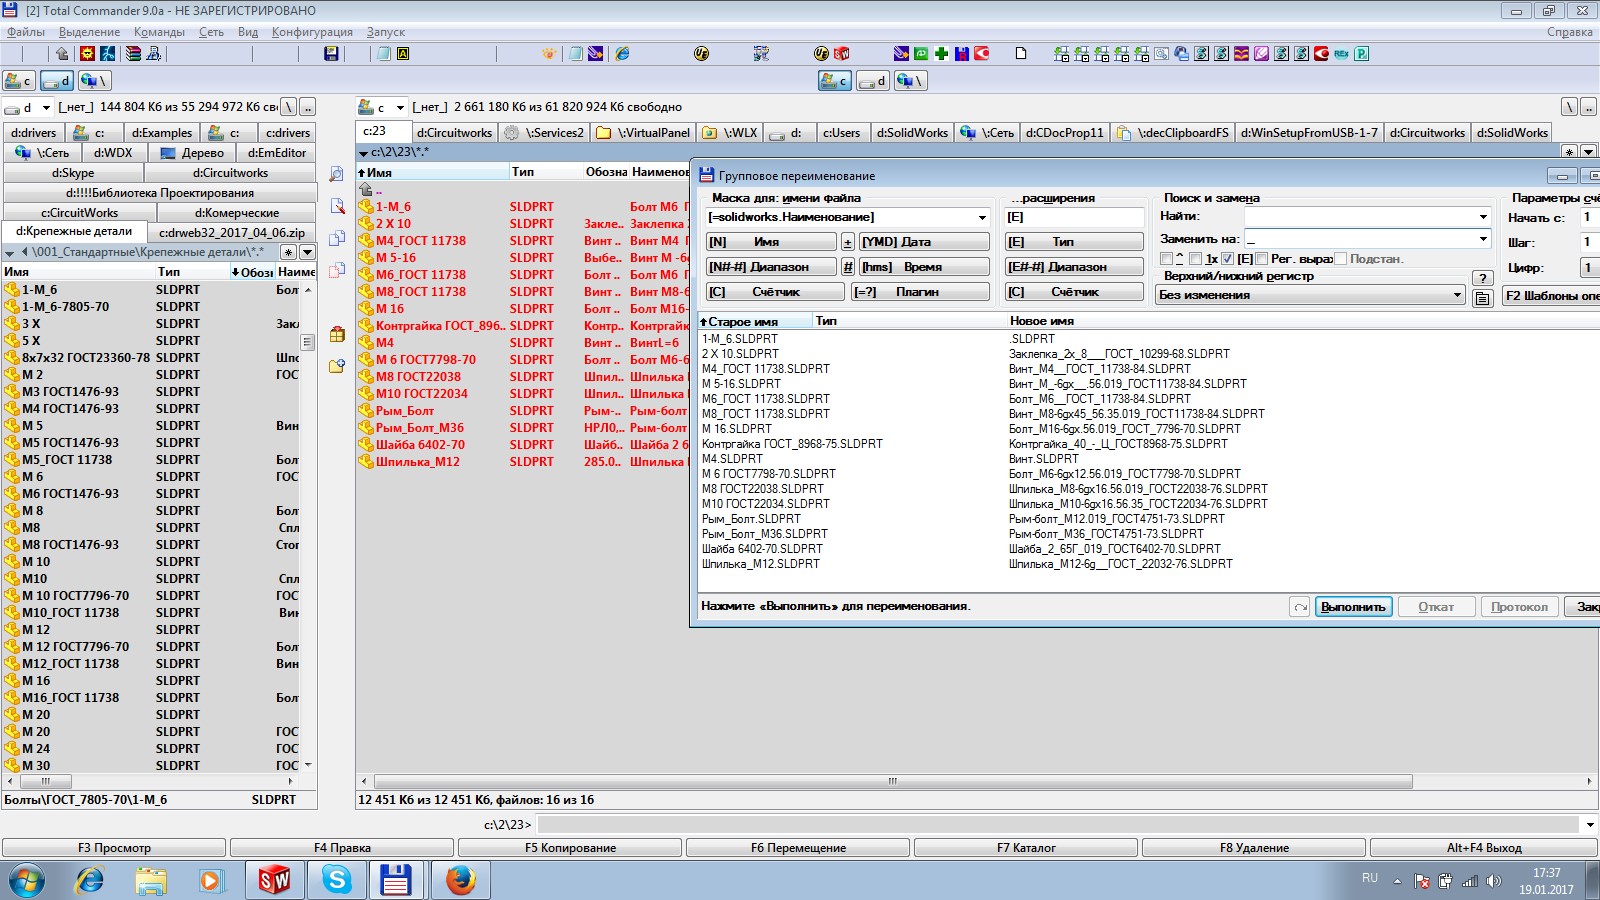Click the '[=?] Плагин' button
This screenshot has width=1600, height=900.
[920, 292]
